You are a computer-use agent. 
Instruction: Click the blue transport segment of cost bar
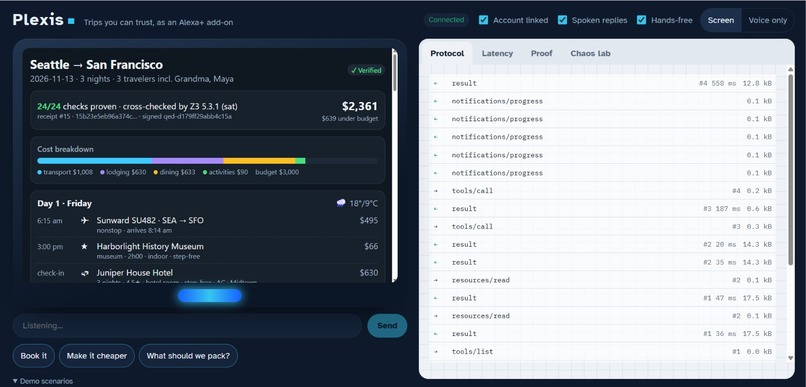(95, 161)
